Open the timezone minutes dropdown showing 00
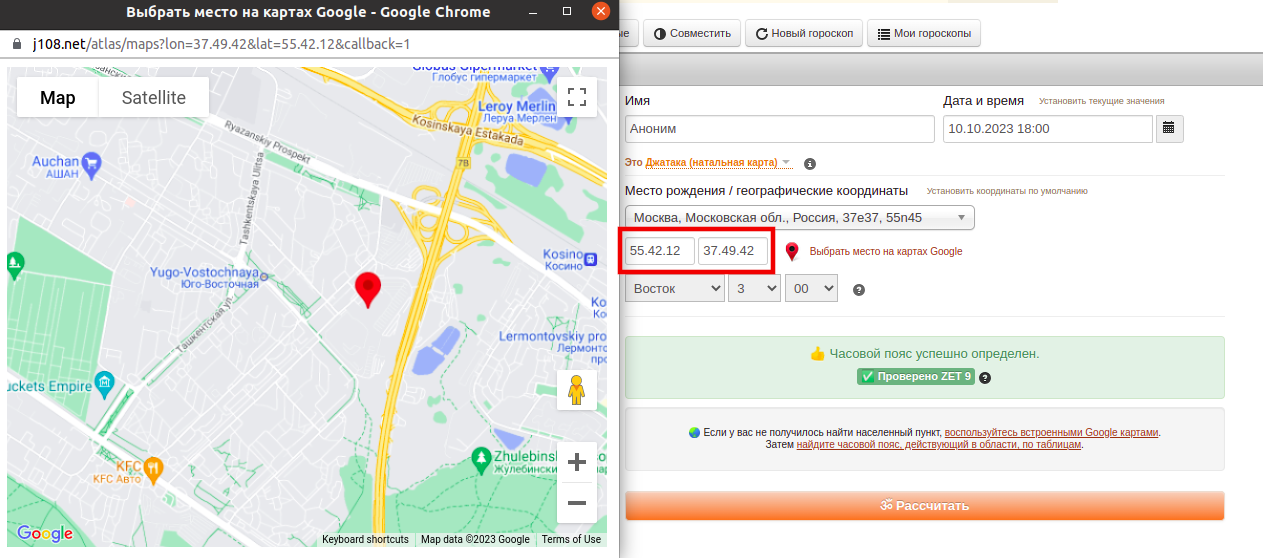 (x=811, y=288)
